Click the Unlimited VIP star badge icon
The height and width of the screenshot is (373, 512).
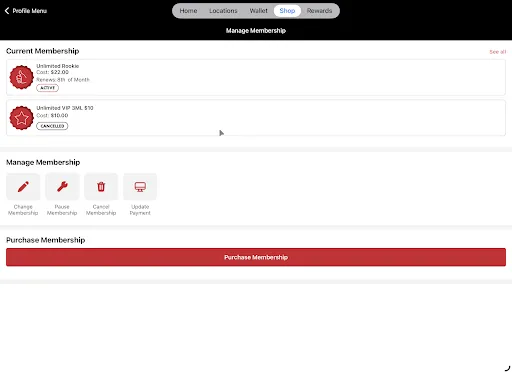(x=21, y=118)
